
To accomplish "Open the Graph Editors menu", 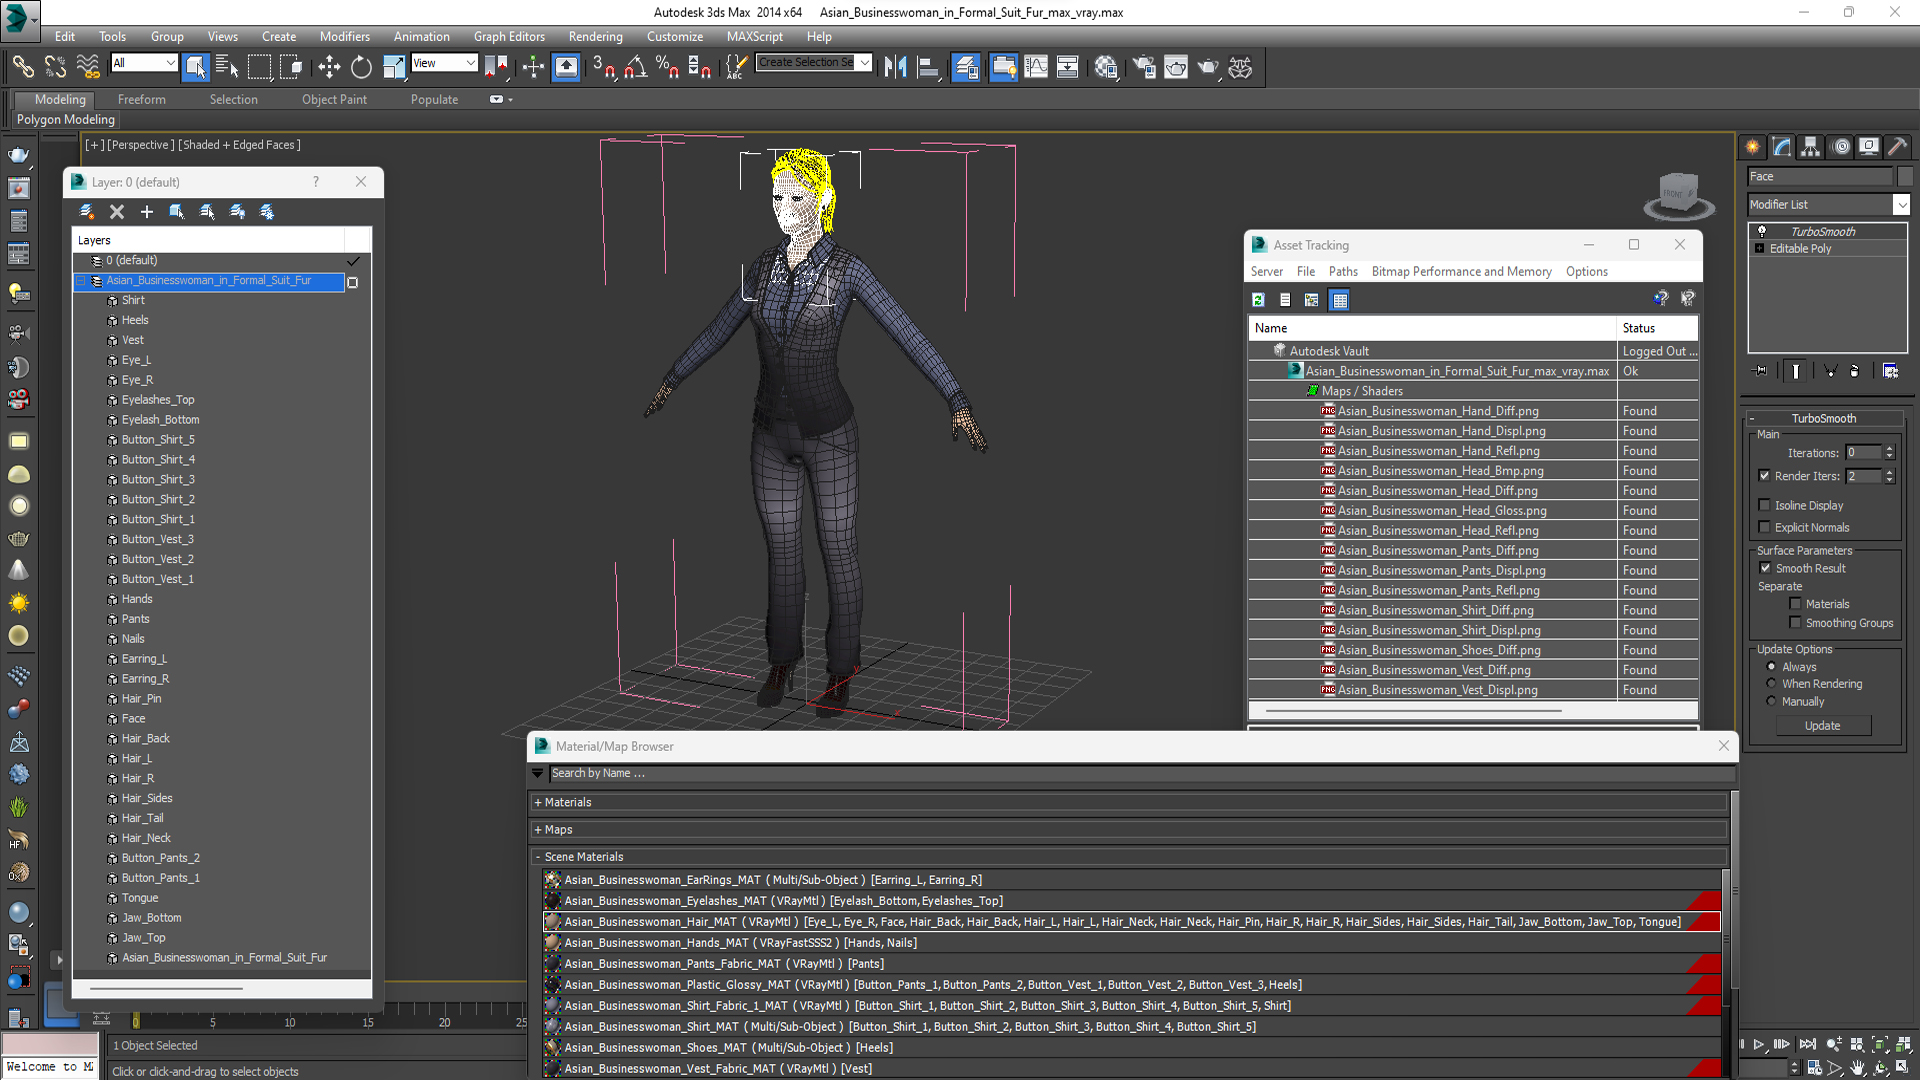I will [509, 36].
